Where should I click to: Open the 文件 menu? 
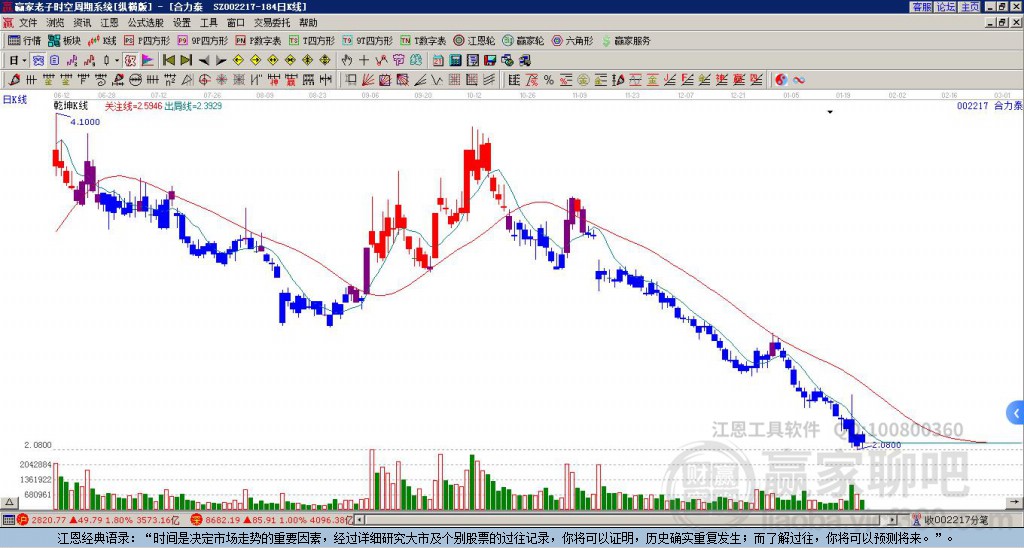point(27,23)
